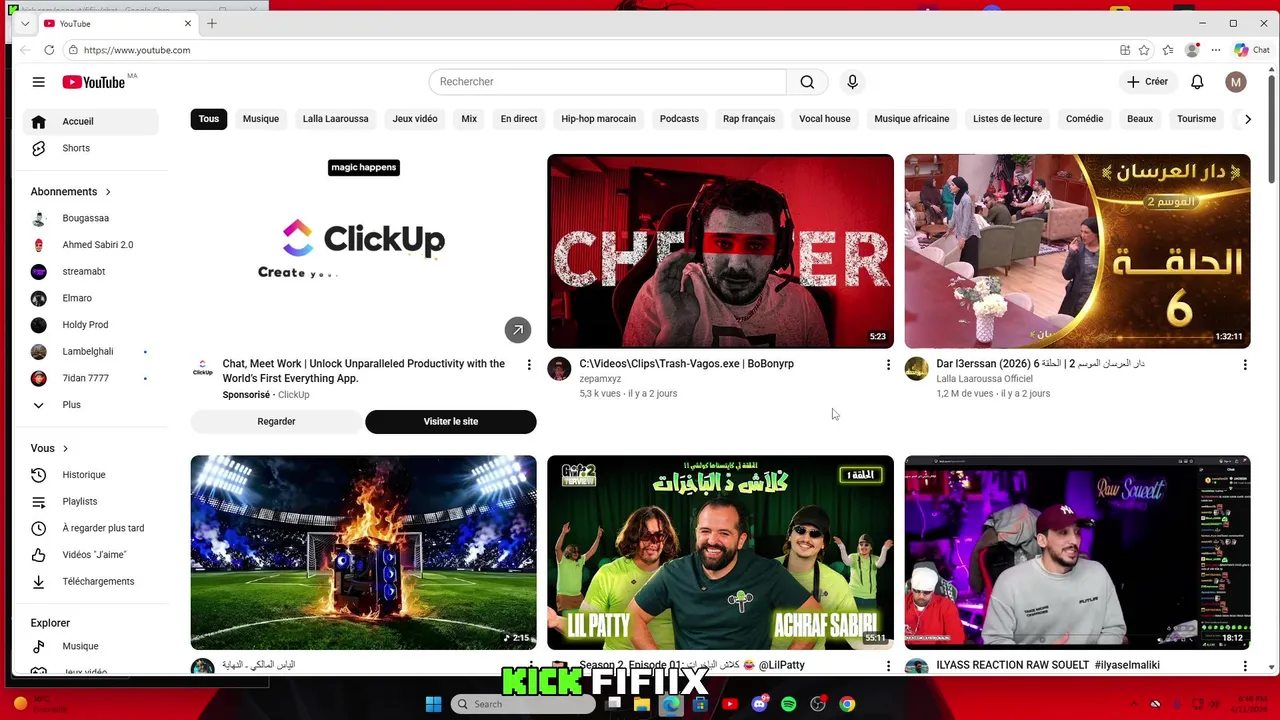Click Lalla Laaroussa Officiel channel avatar
This screenshot has width=1280, height=720.
917,369
